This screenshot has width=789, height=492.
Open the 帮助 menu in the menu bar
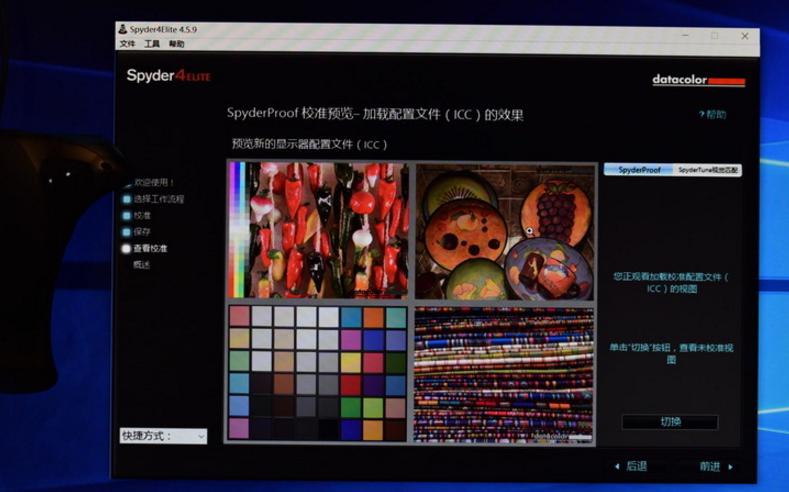point(176,44)
